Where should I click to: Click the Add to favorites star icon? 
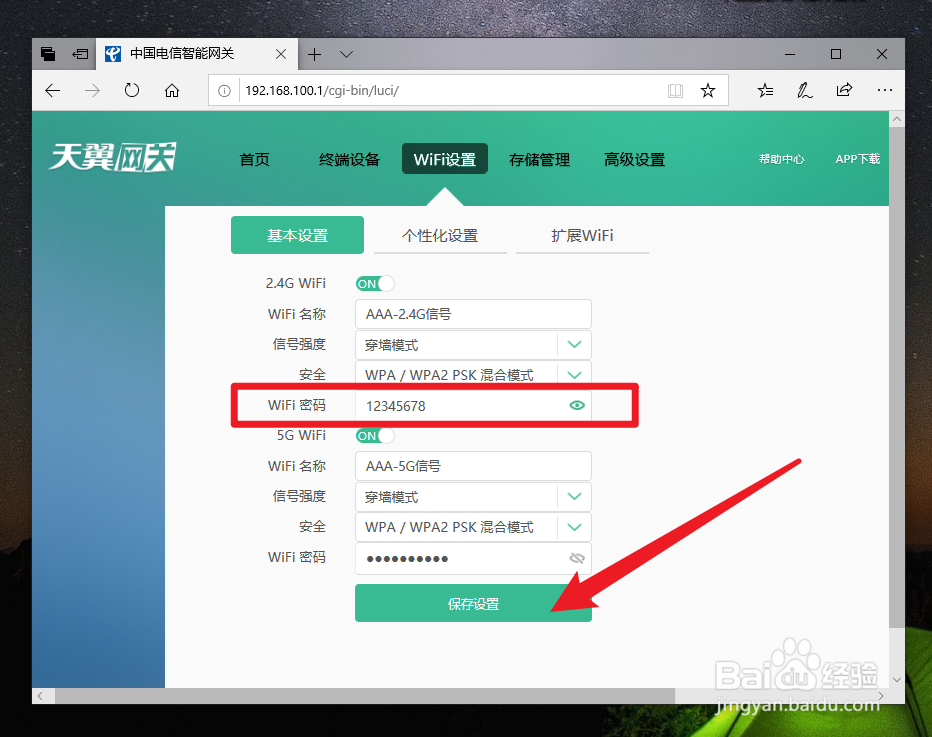click(x=708, y=90)
